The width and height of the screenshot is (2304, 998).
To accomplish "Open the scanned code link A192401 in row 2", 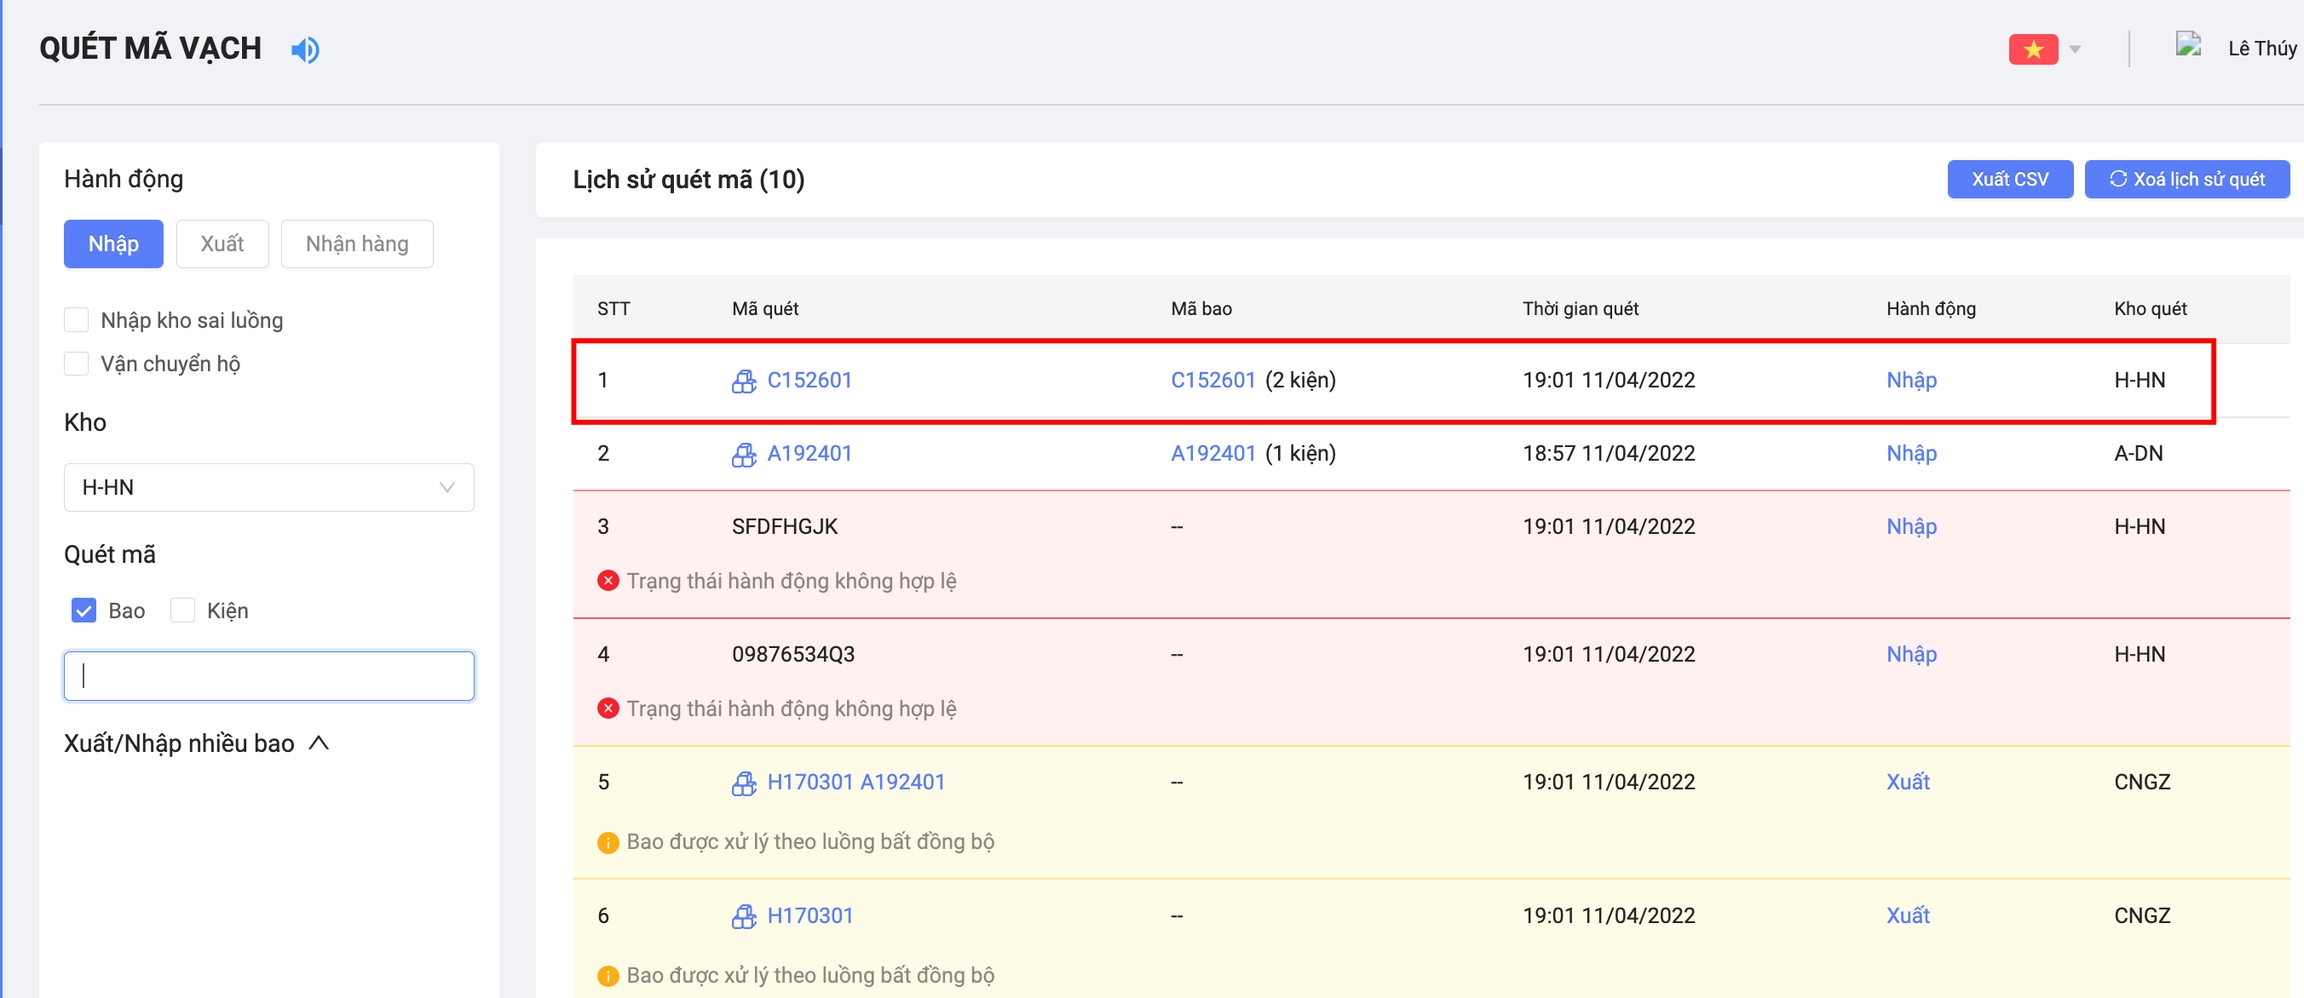I will click(809, 453).
